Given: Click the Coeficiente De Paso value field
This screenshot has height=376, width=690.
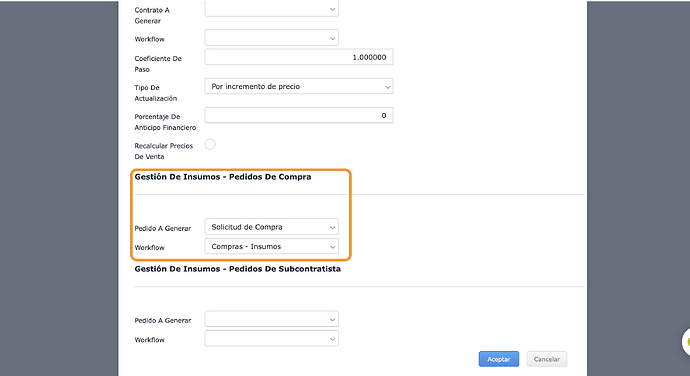Looking at the screenshot, I should [x=299, y=57].
